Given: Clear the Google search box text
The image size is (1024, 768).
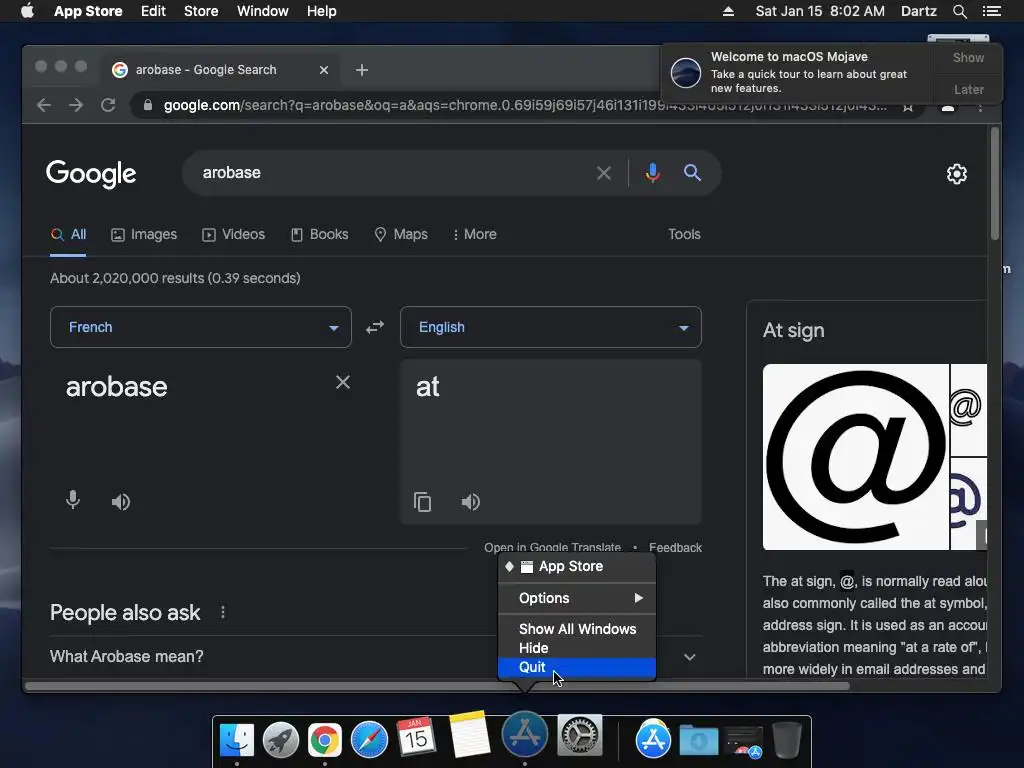Looking at the screenshot, I should (603, 173).
